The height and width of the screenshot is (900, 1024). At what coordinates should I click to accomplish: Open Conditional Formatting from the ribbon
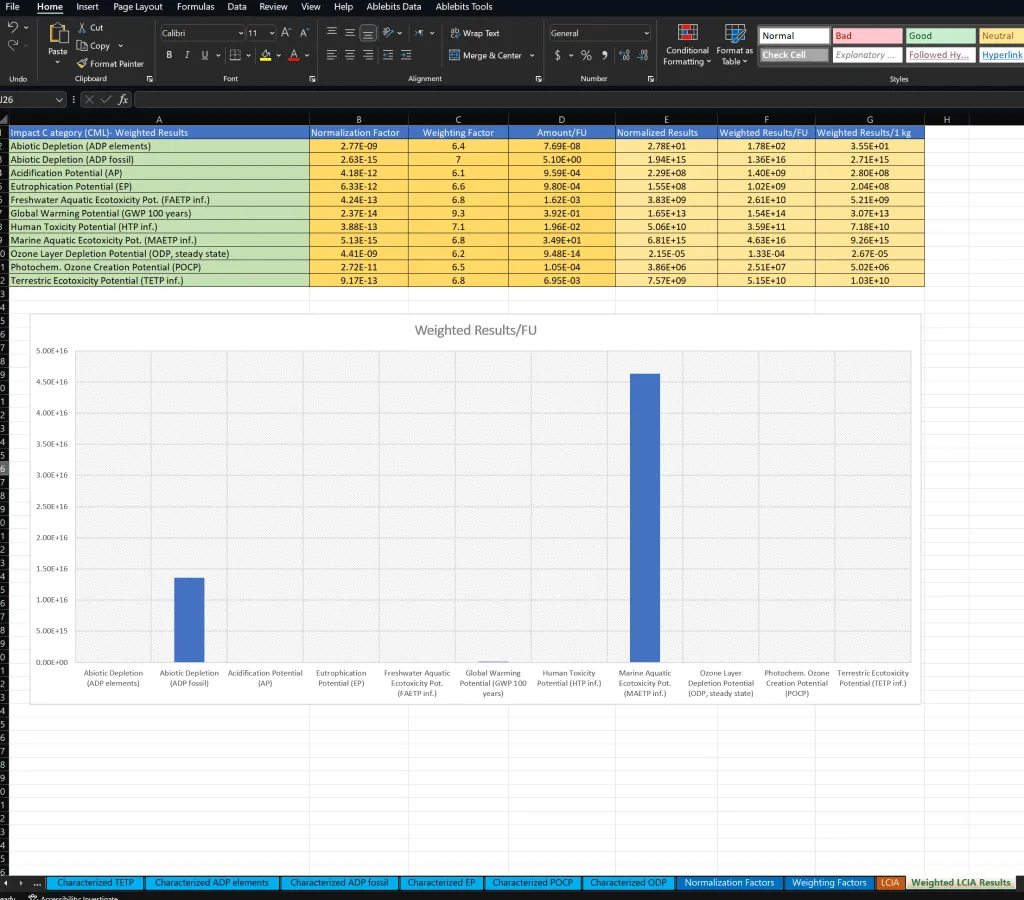[686, 42]
